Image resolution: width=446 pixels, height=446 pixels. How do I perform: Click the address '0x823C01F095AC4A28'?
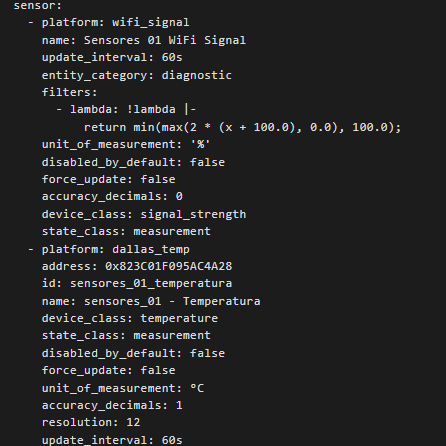coord(168,266)
